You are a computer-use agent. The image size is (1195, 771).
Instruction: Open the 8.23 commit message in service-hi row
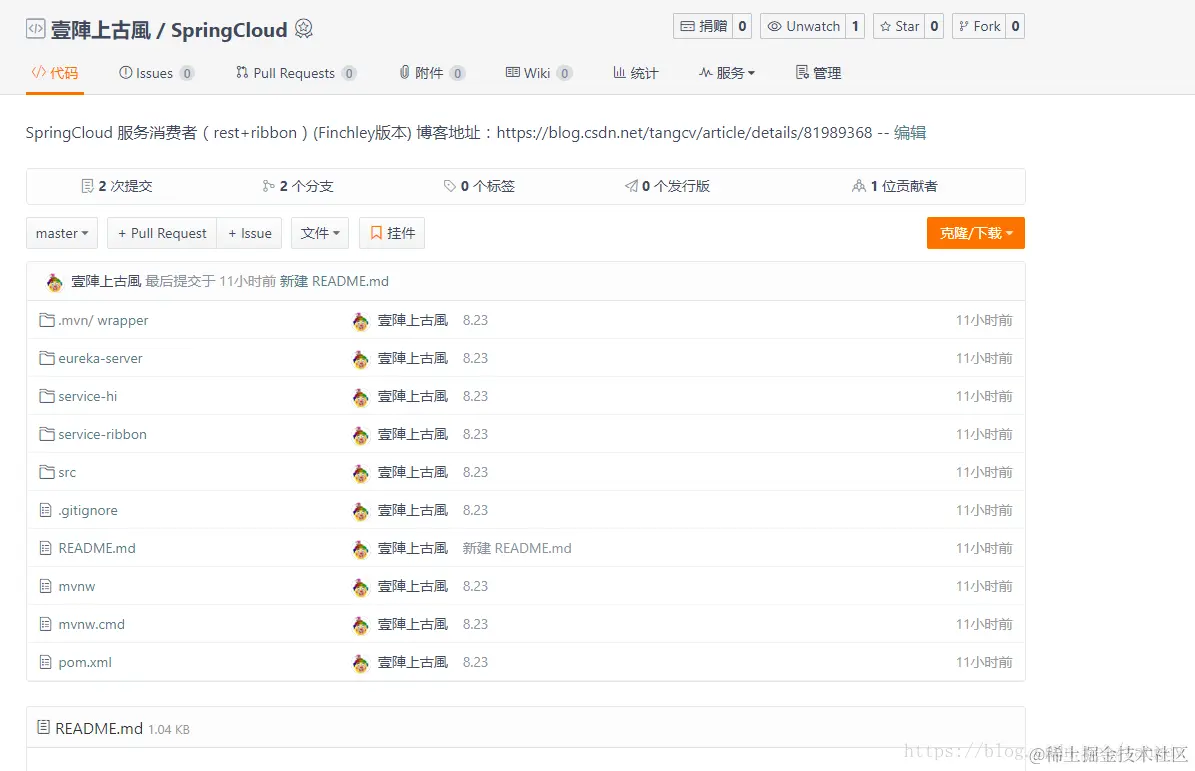(x=475, y=396)
